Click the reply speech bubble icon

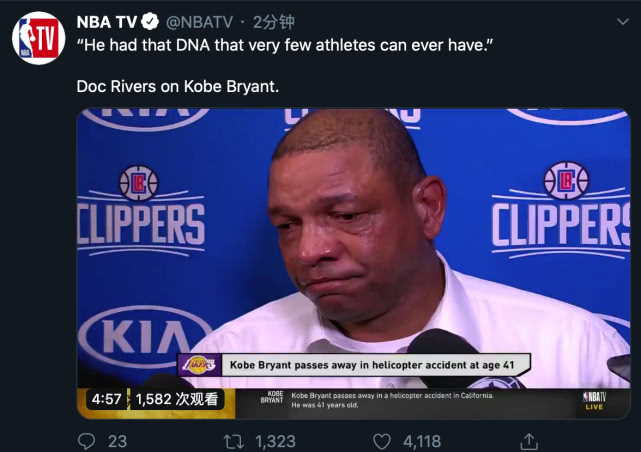(87, 440)
